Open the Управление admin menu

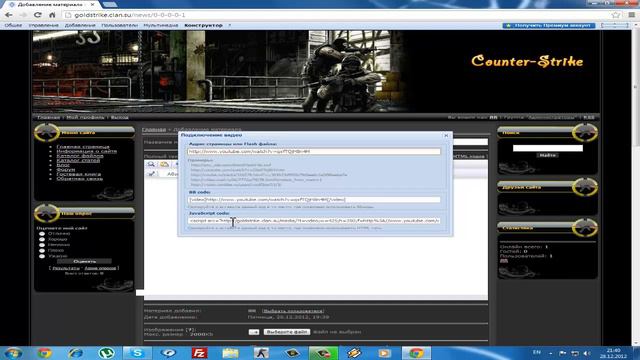(x=44, y=25)
